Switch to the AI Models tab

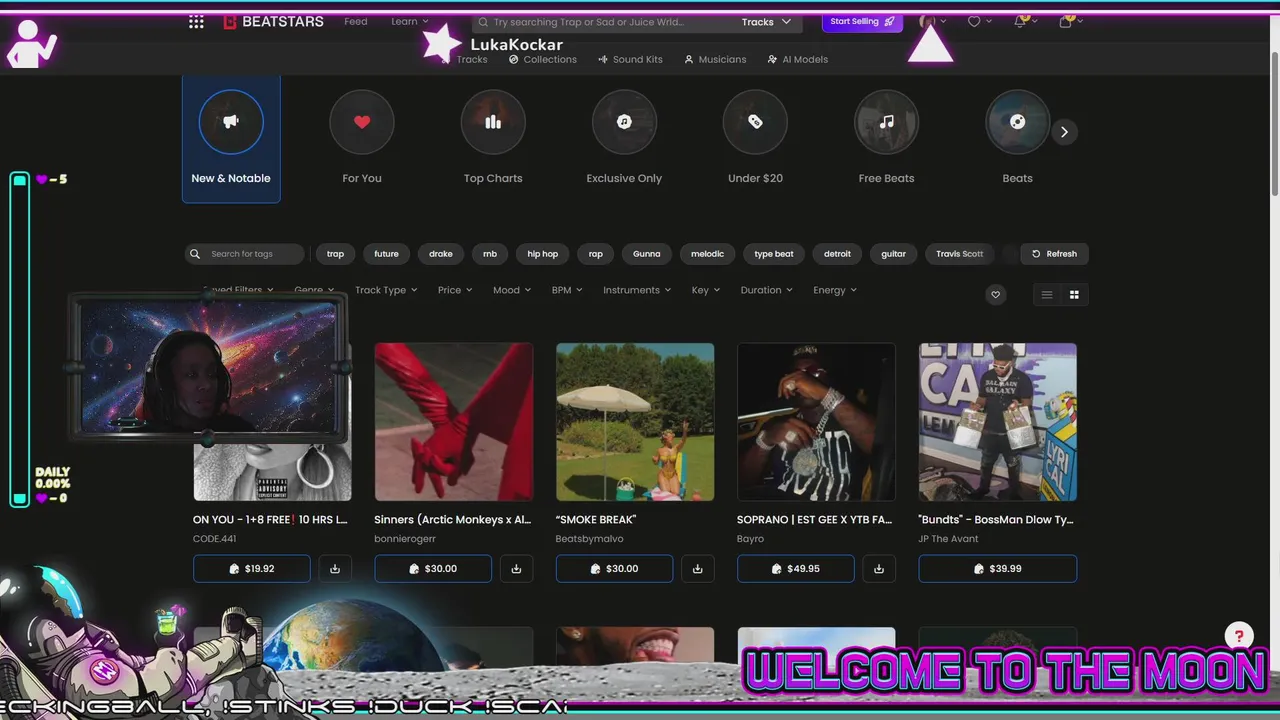798,59
